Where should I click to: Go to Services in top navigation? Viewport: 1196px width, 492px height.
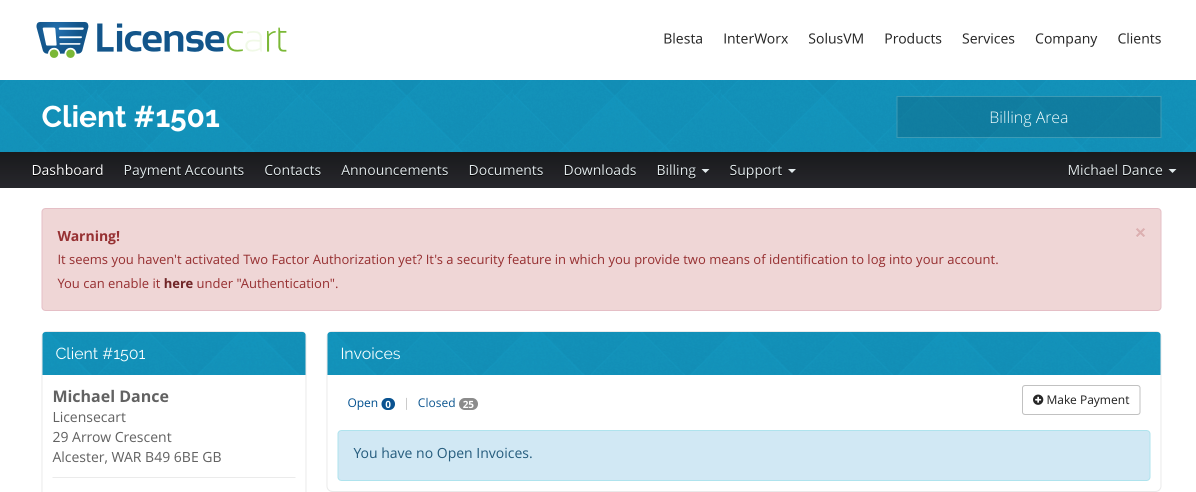click(988, 39)
